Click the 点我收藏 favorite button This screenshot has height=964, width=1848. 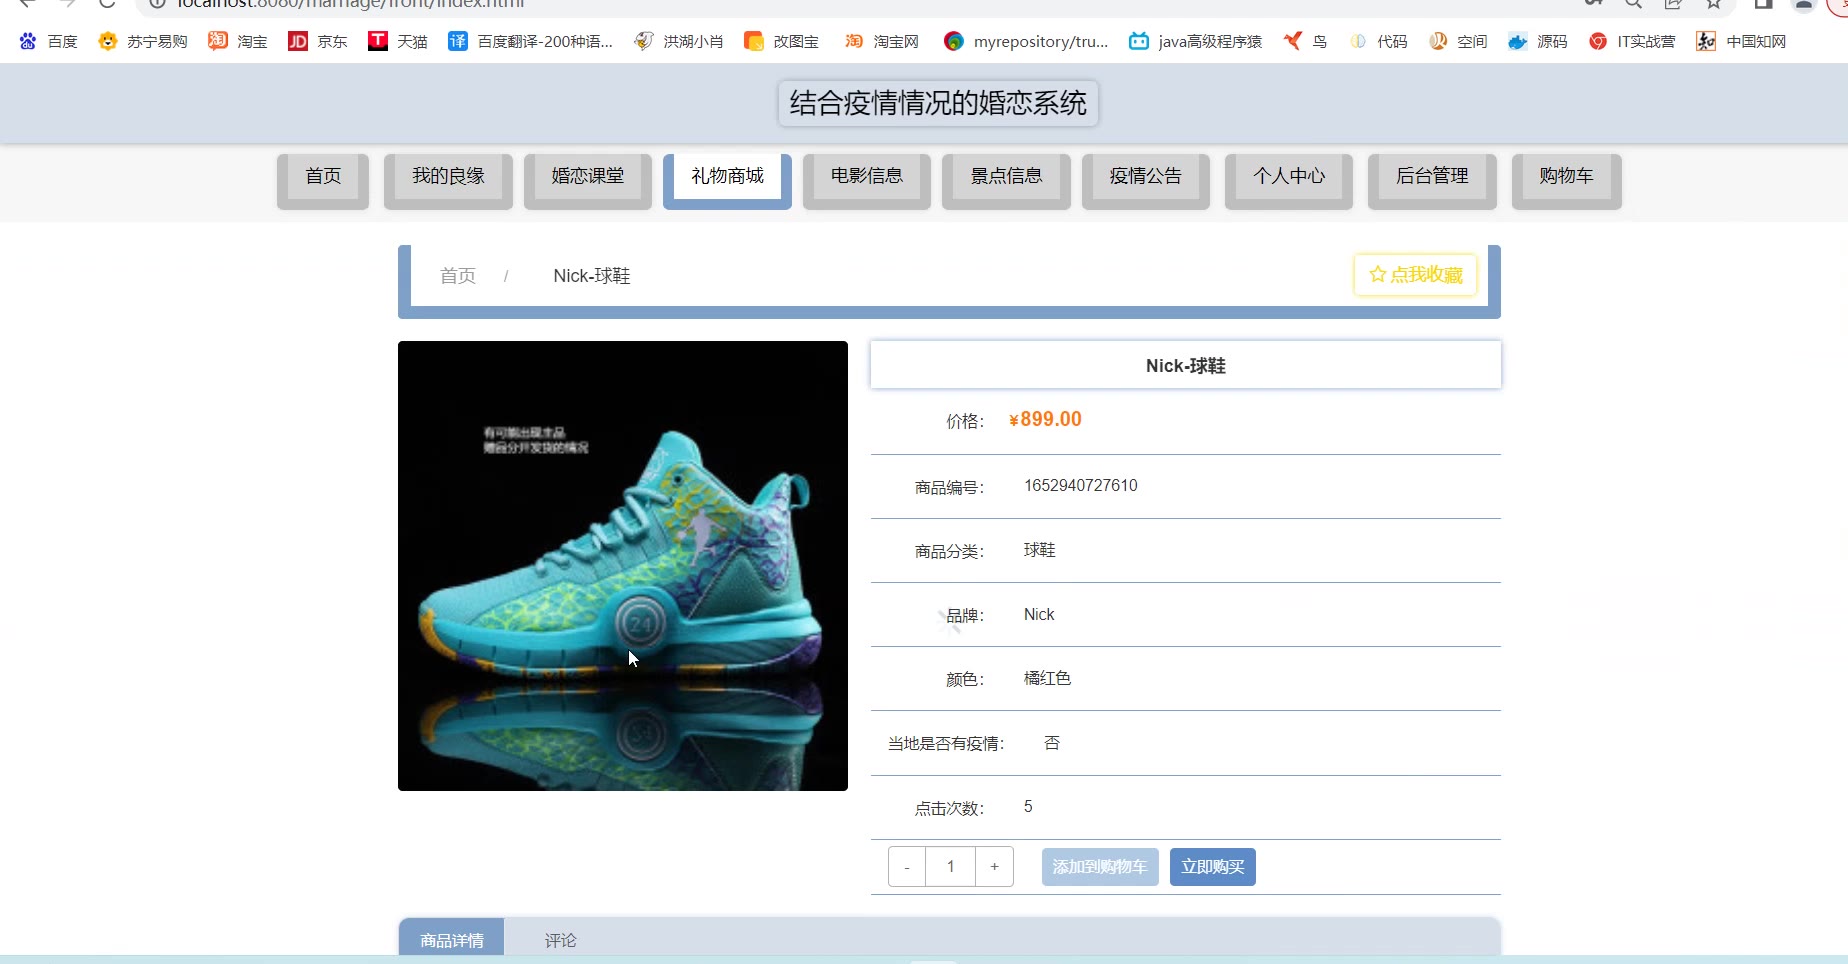point(1416,274)
